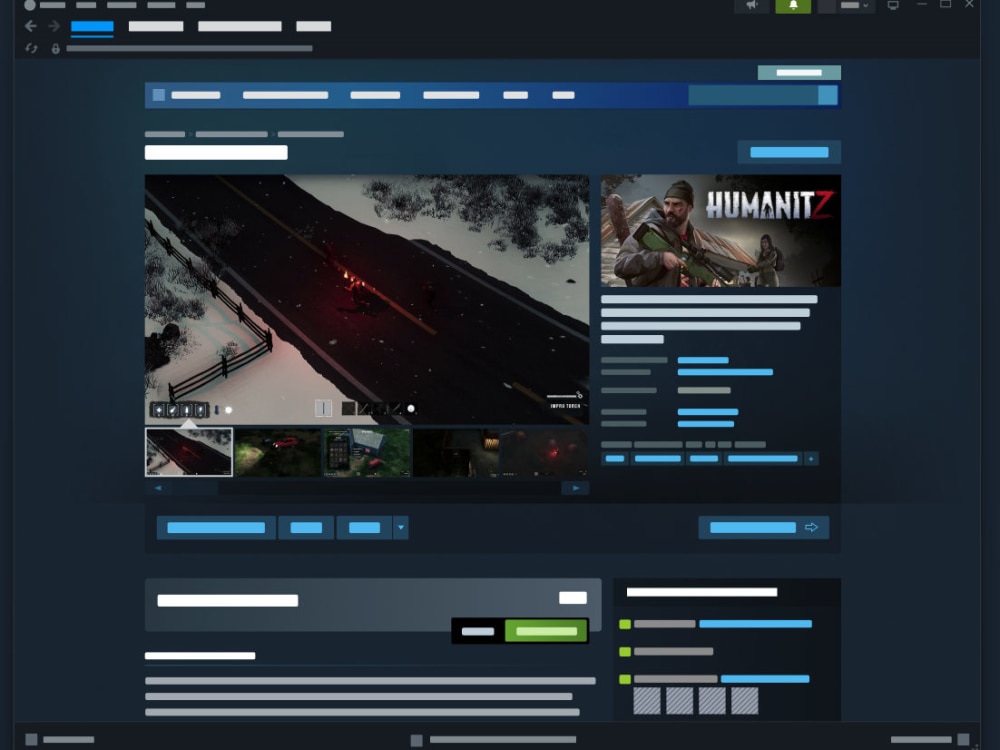Open the wishlist button above the store nav bar
This screenshot has width=1000, height=750.
coord(799,73)
